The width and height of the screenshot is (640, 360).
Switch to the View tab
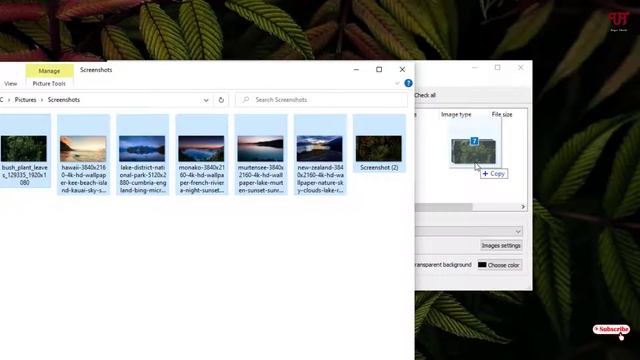coord(11,84)
